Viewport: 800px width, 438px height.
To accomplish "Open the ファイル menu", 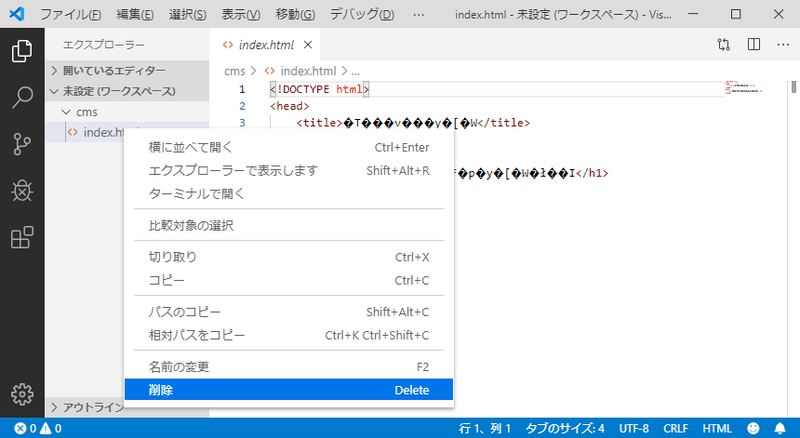I will pyautogui.click(x=70, y=14).
